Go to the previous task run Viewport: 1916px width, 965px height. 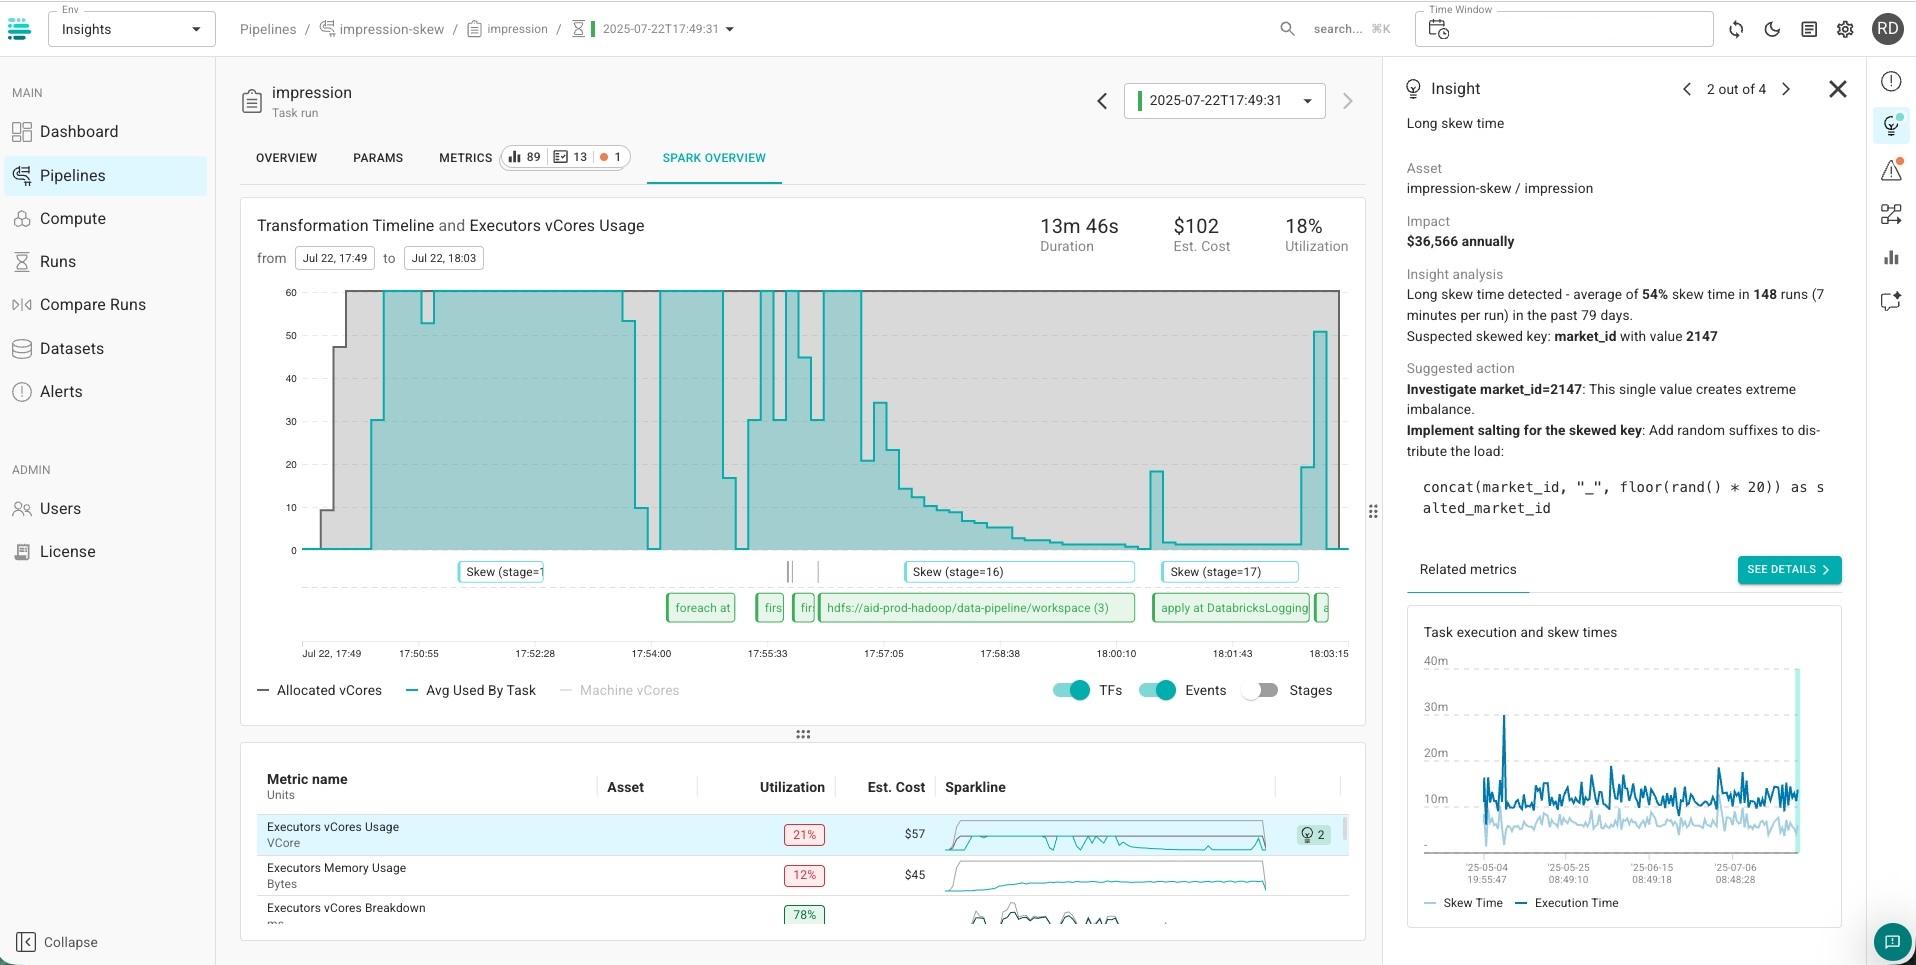click(1102, 101)
